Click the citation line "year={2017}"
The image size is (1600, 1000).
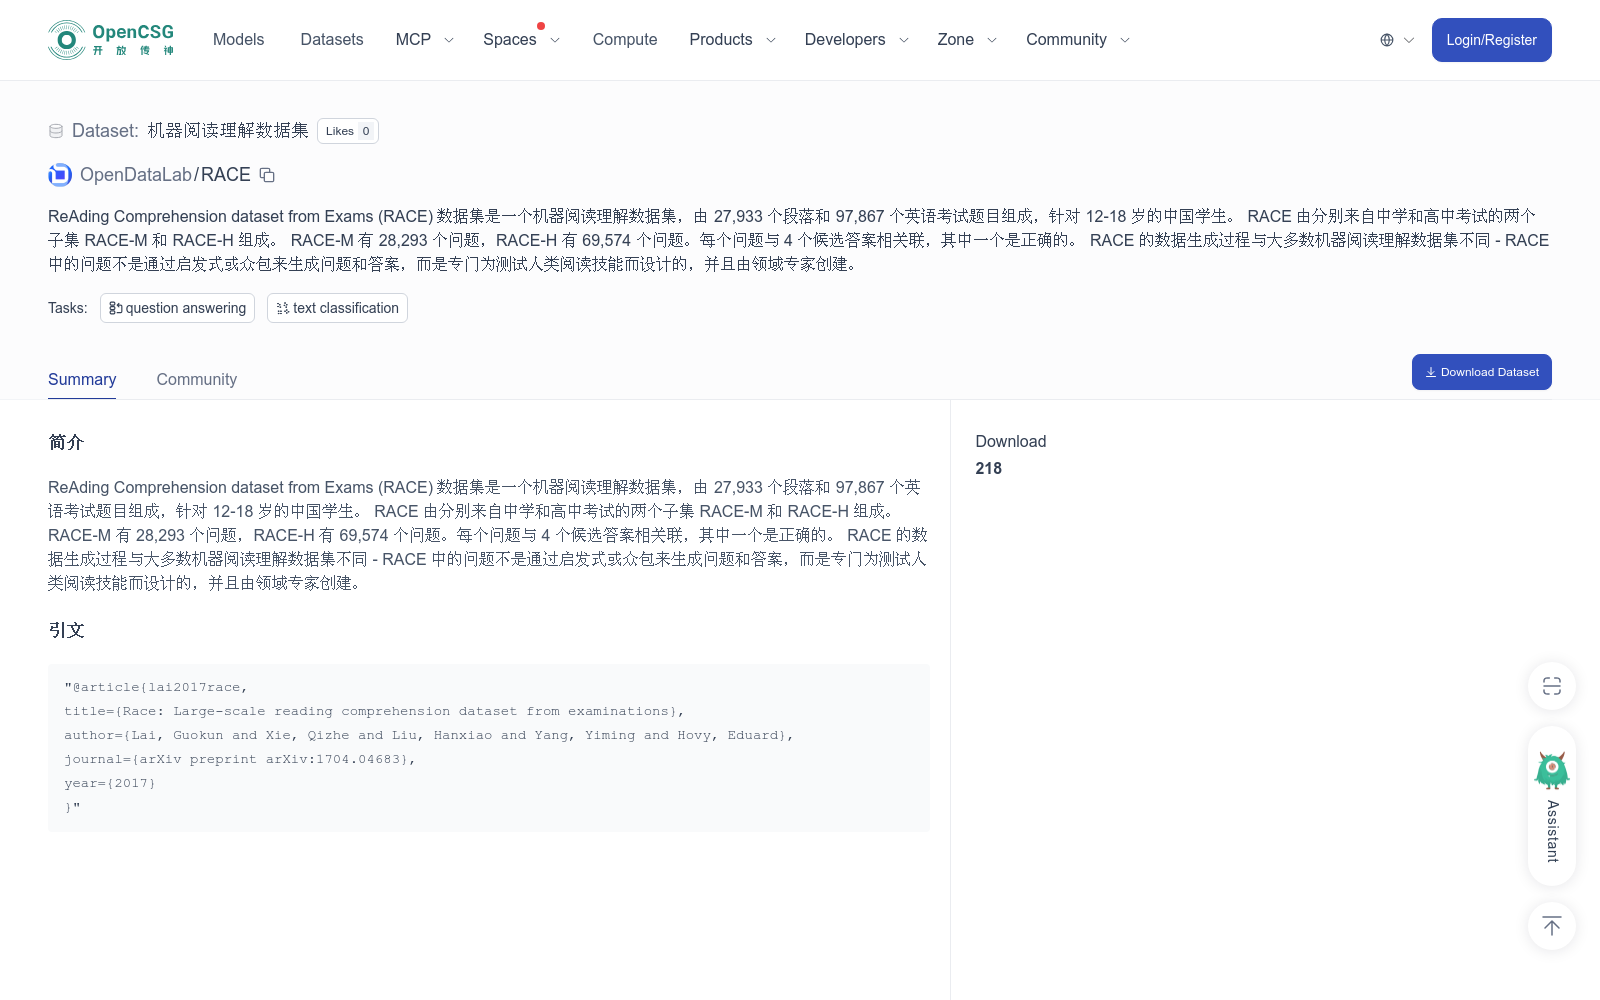[x=110, y=783]
